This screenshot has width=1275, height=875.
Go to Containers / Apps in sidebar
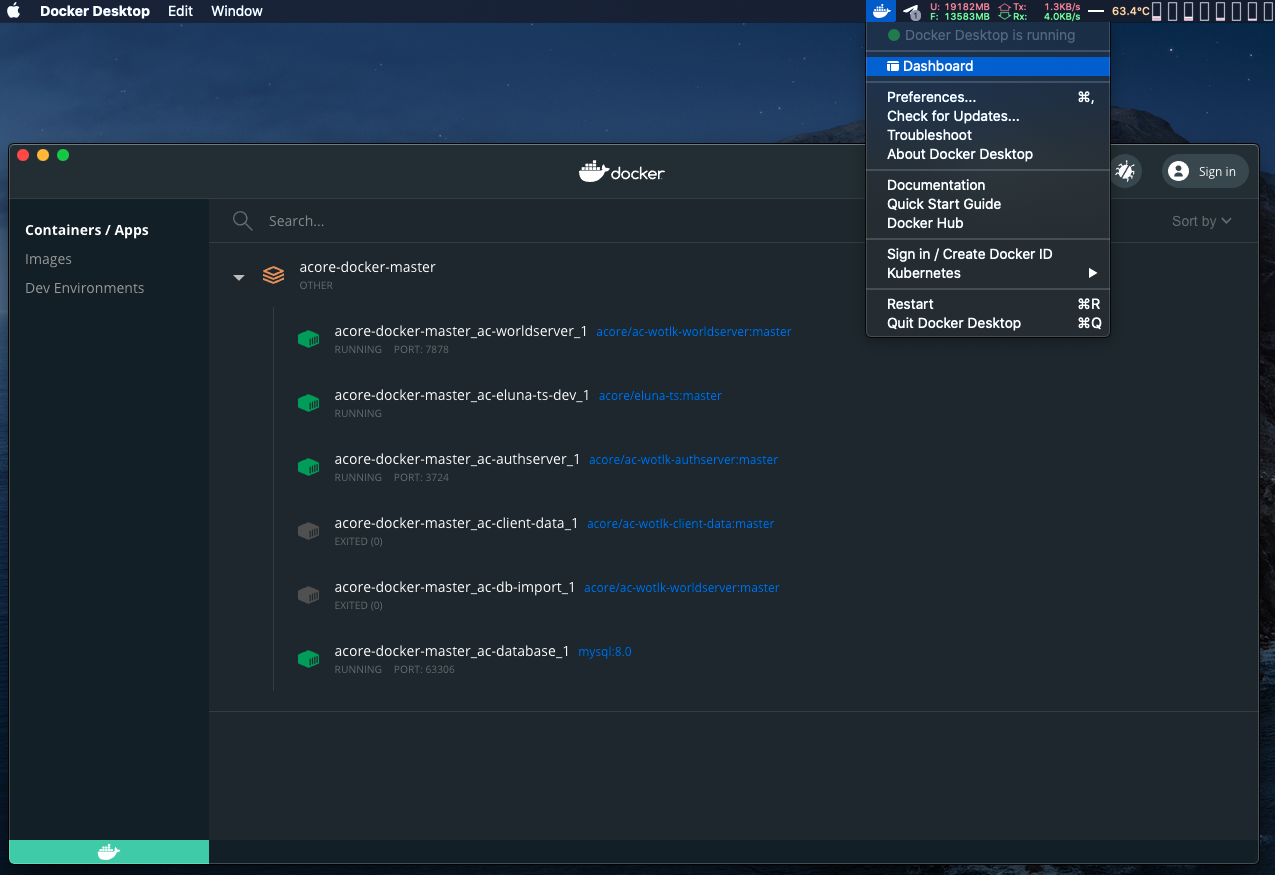[x=87, y=230]
